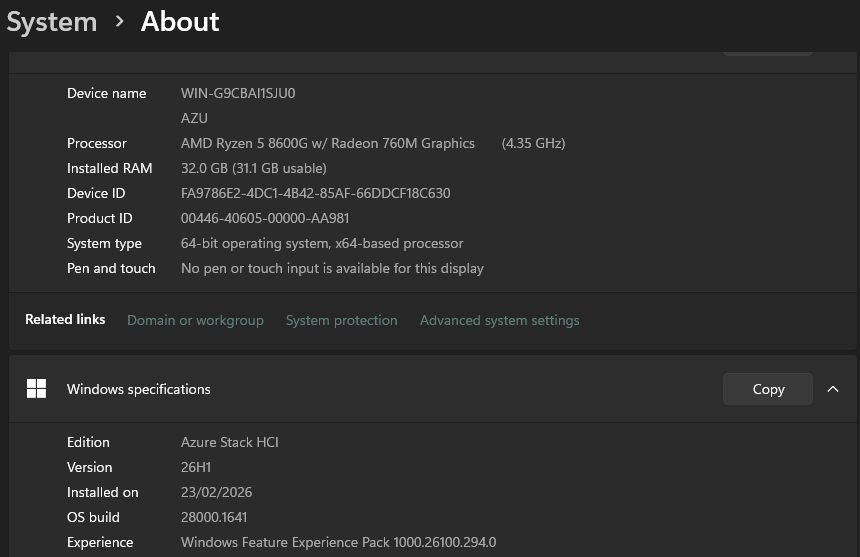860x557 pixels.
Task: Select device name WIN-G9CBAI1SJU0
Action: click(238, 93)
